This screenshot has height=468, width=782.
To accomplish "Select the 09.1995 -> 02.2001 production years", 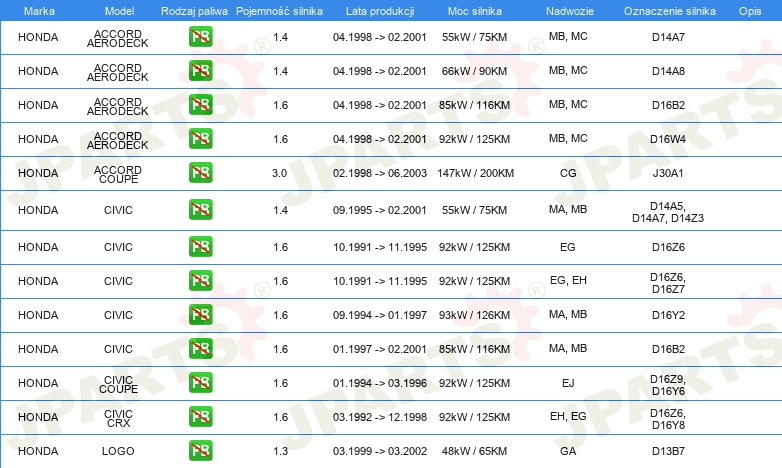I will coord(380,210).
